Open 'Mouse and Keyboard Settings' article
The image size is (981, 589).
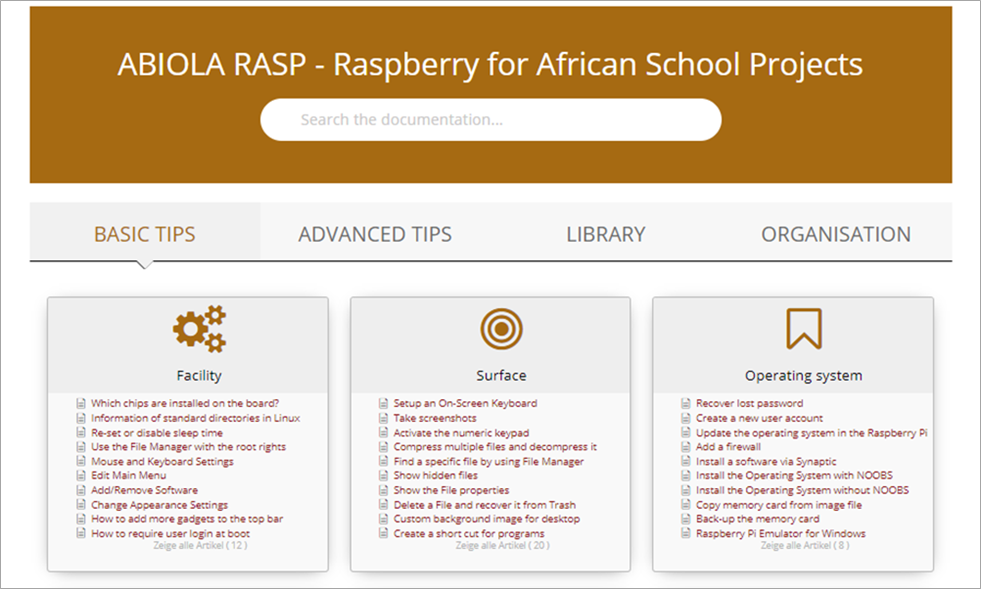pos(162,461)
